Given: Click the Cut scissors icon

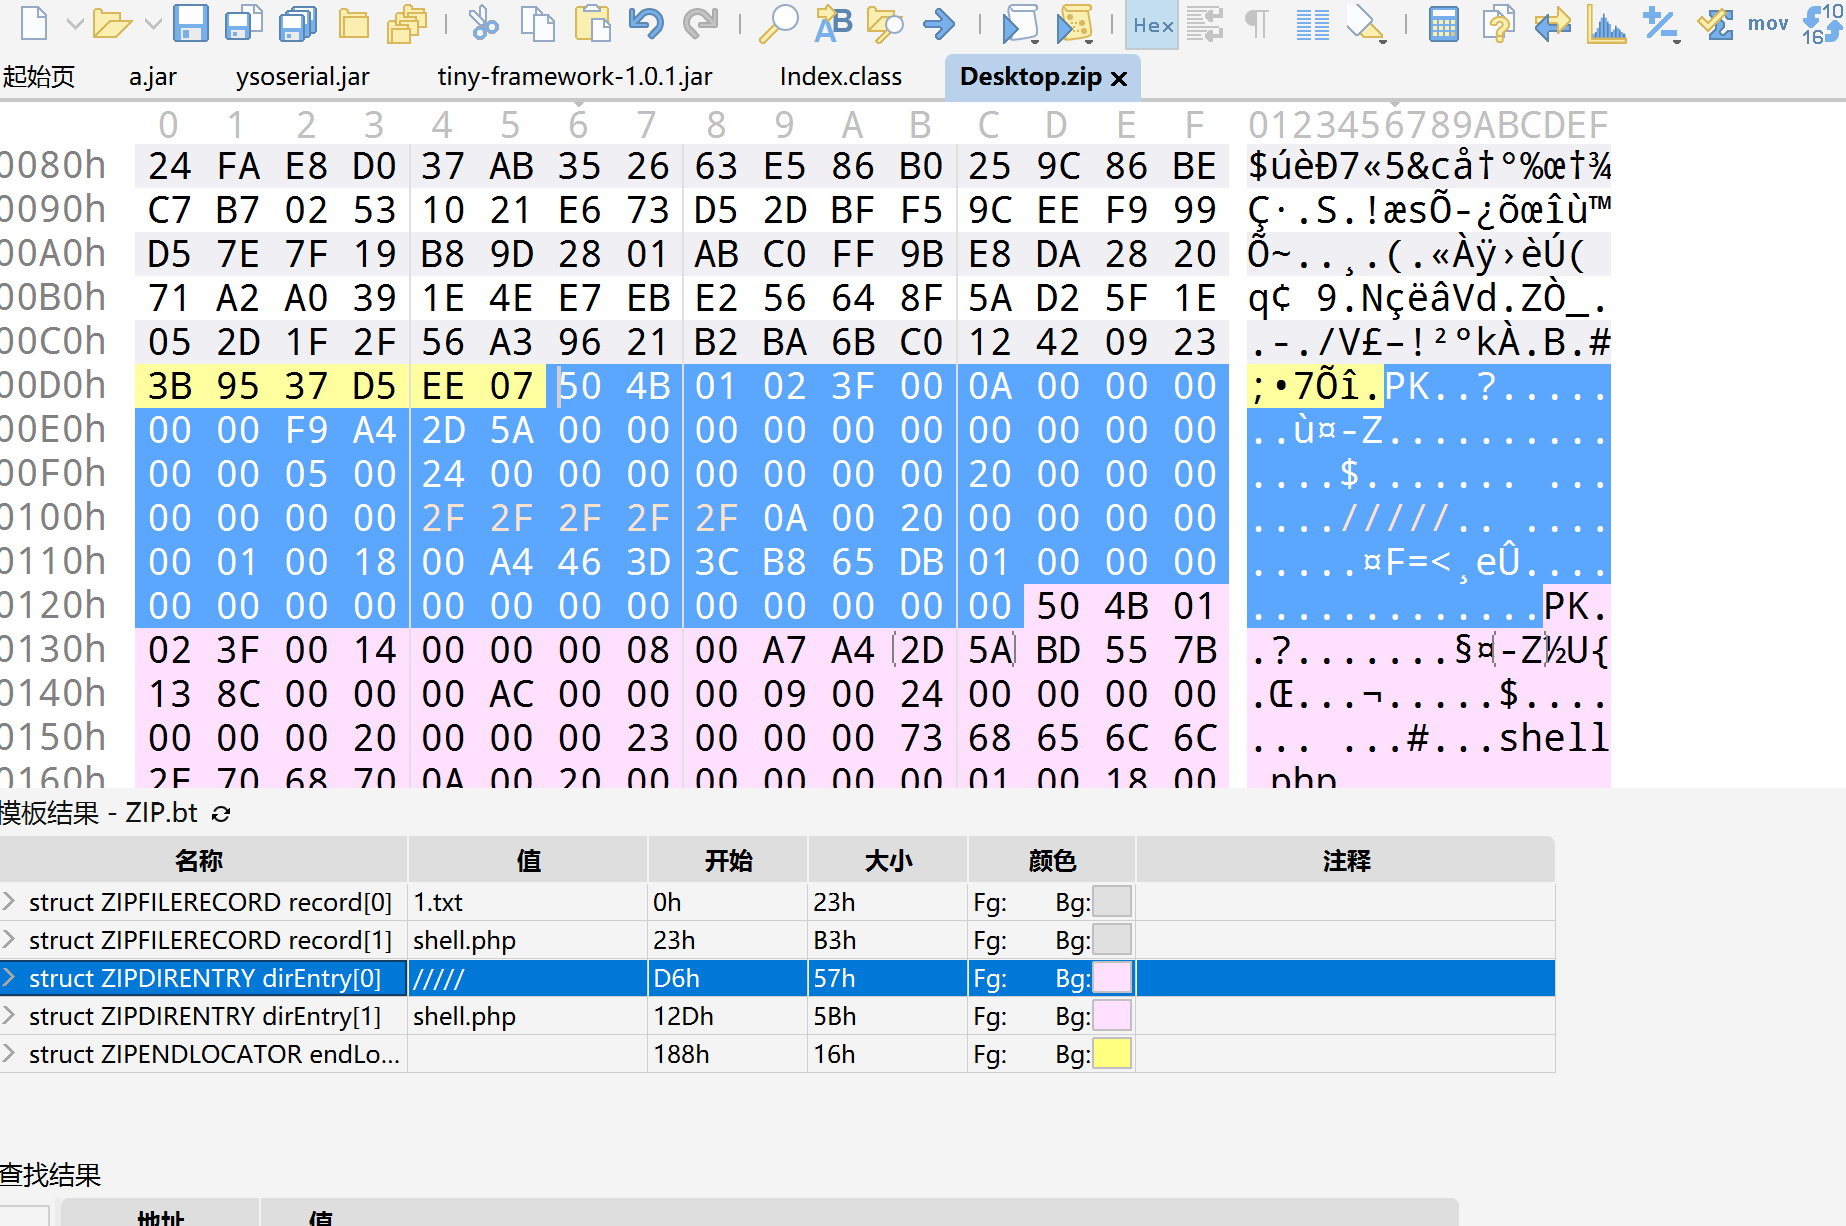Looking at the screenshot, I should [x=484, y=23].
